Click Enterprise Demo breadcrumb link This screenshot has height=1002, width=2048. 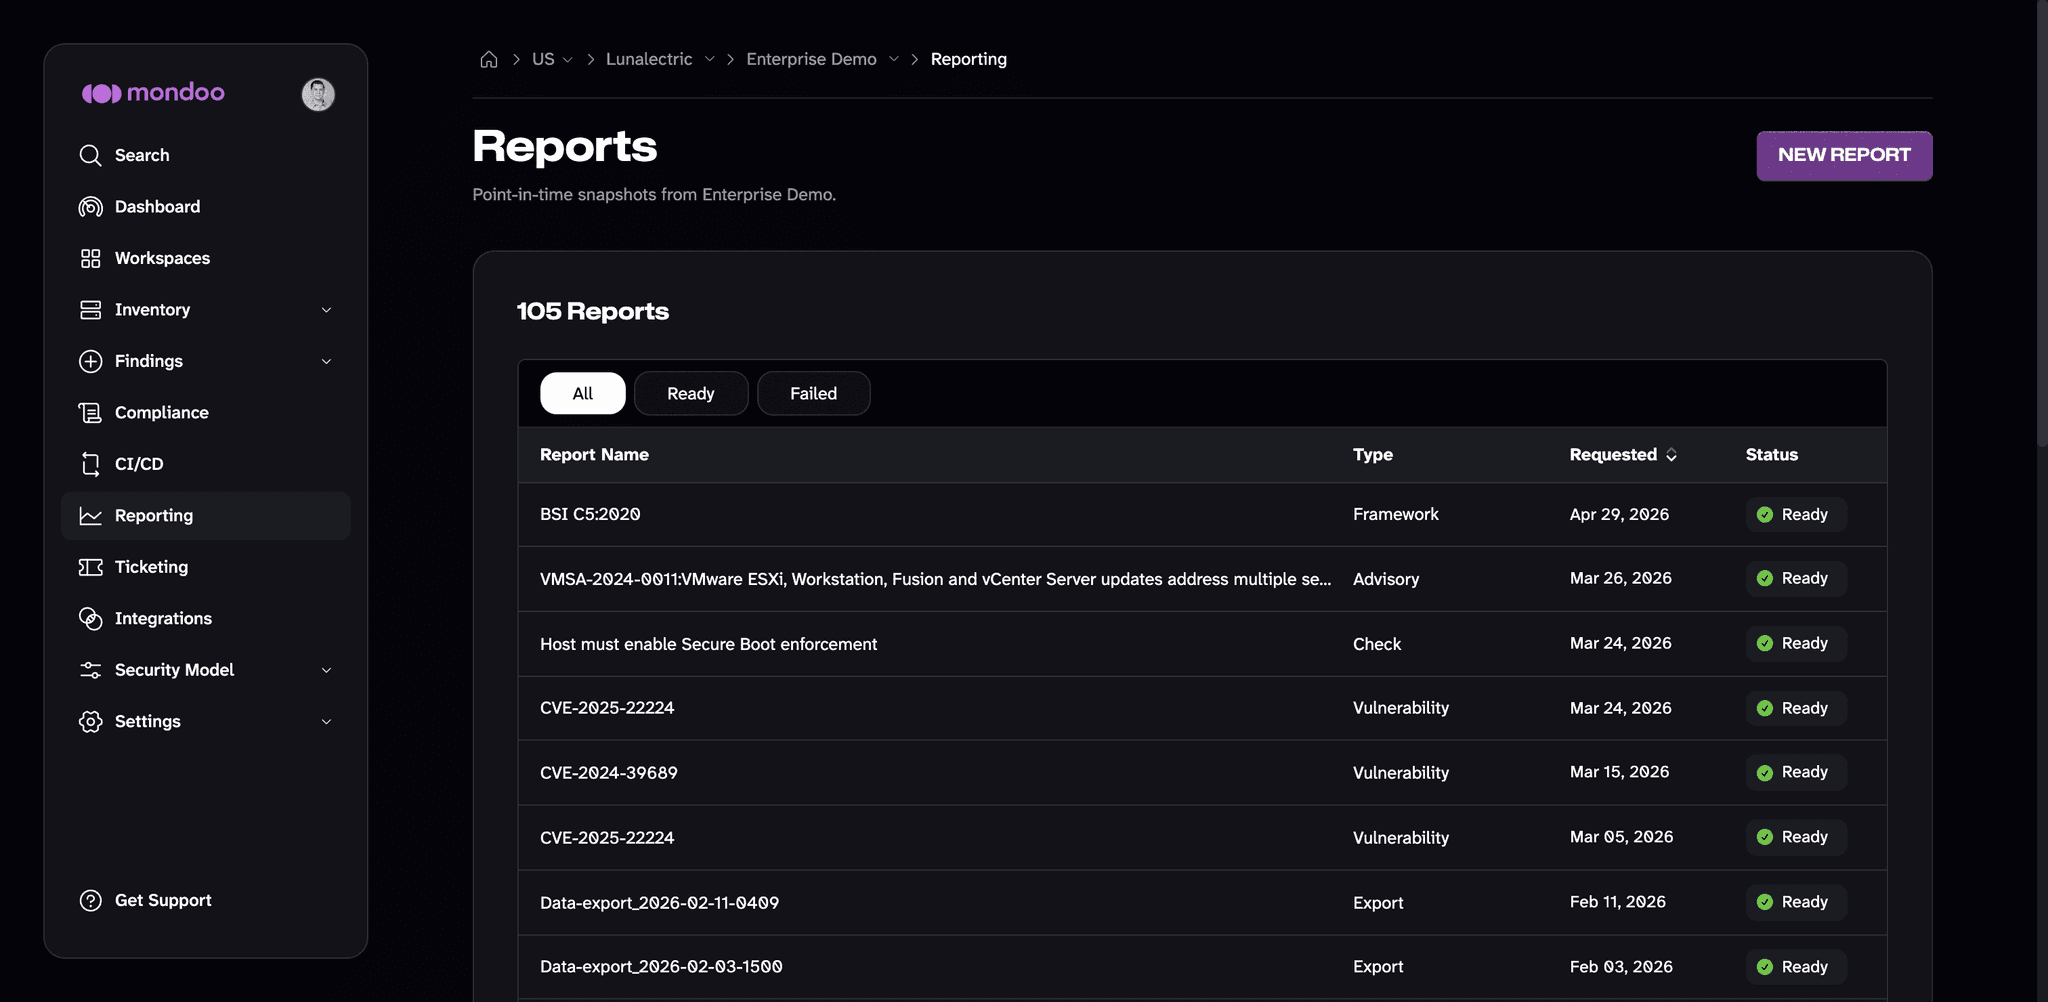(811, 59)
